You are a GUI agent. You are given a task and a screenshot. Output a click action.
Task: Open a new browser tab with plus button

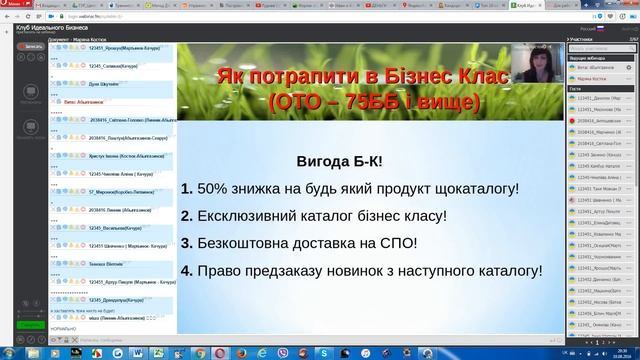(587, 5)
